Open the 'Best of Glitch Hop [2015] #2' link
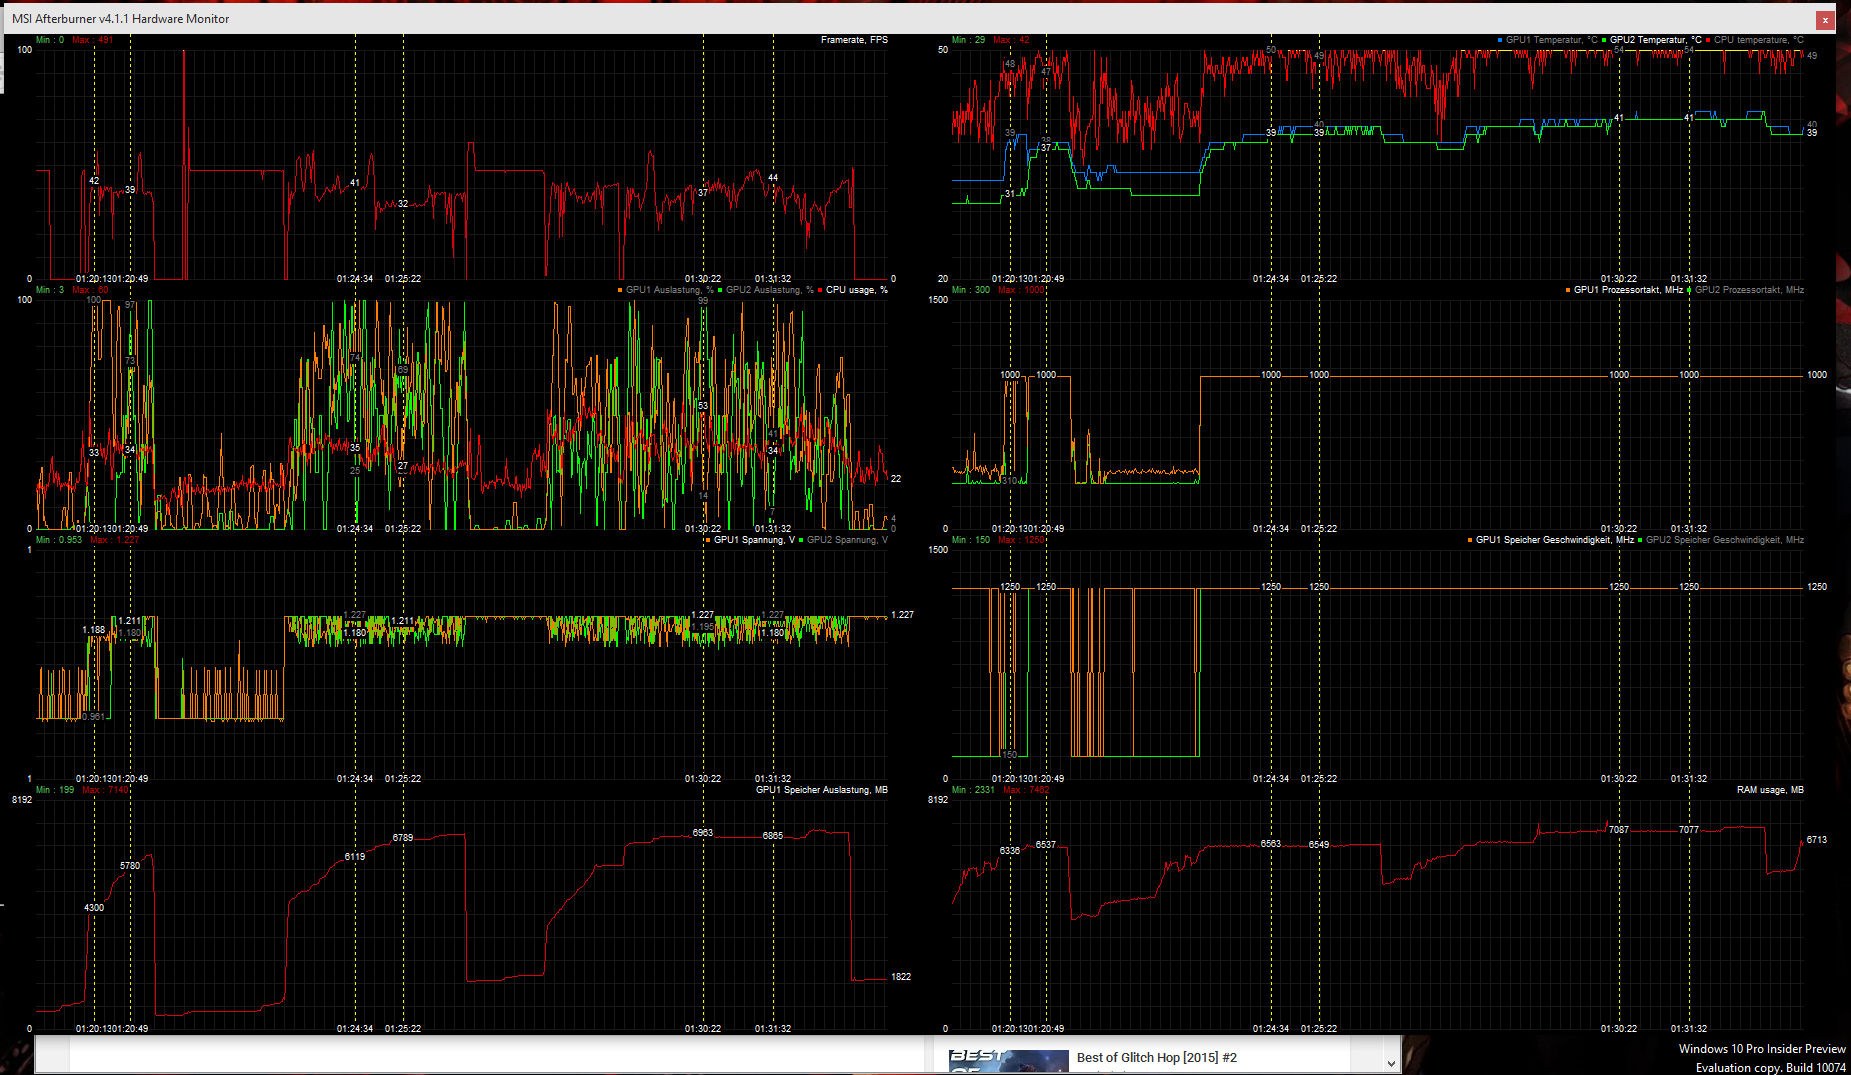 point(1157,1057)
